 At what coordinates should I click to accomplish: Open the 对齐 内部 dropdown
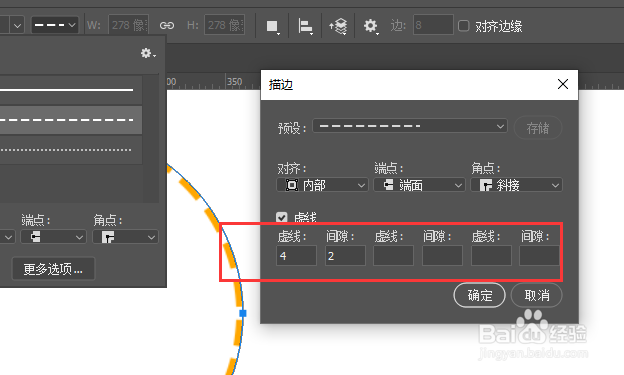coord(322,185)
